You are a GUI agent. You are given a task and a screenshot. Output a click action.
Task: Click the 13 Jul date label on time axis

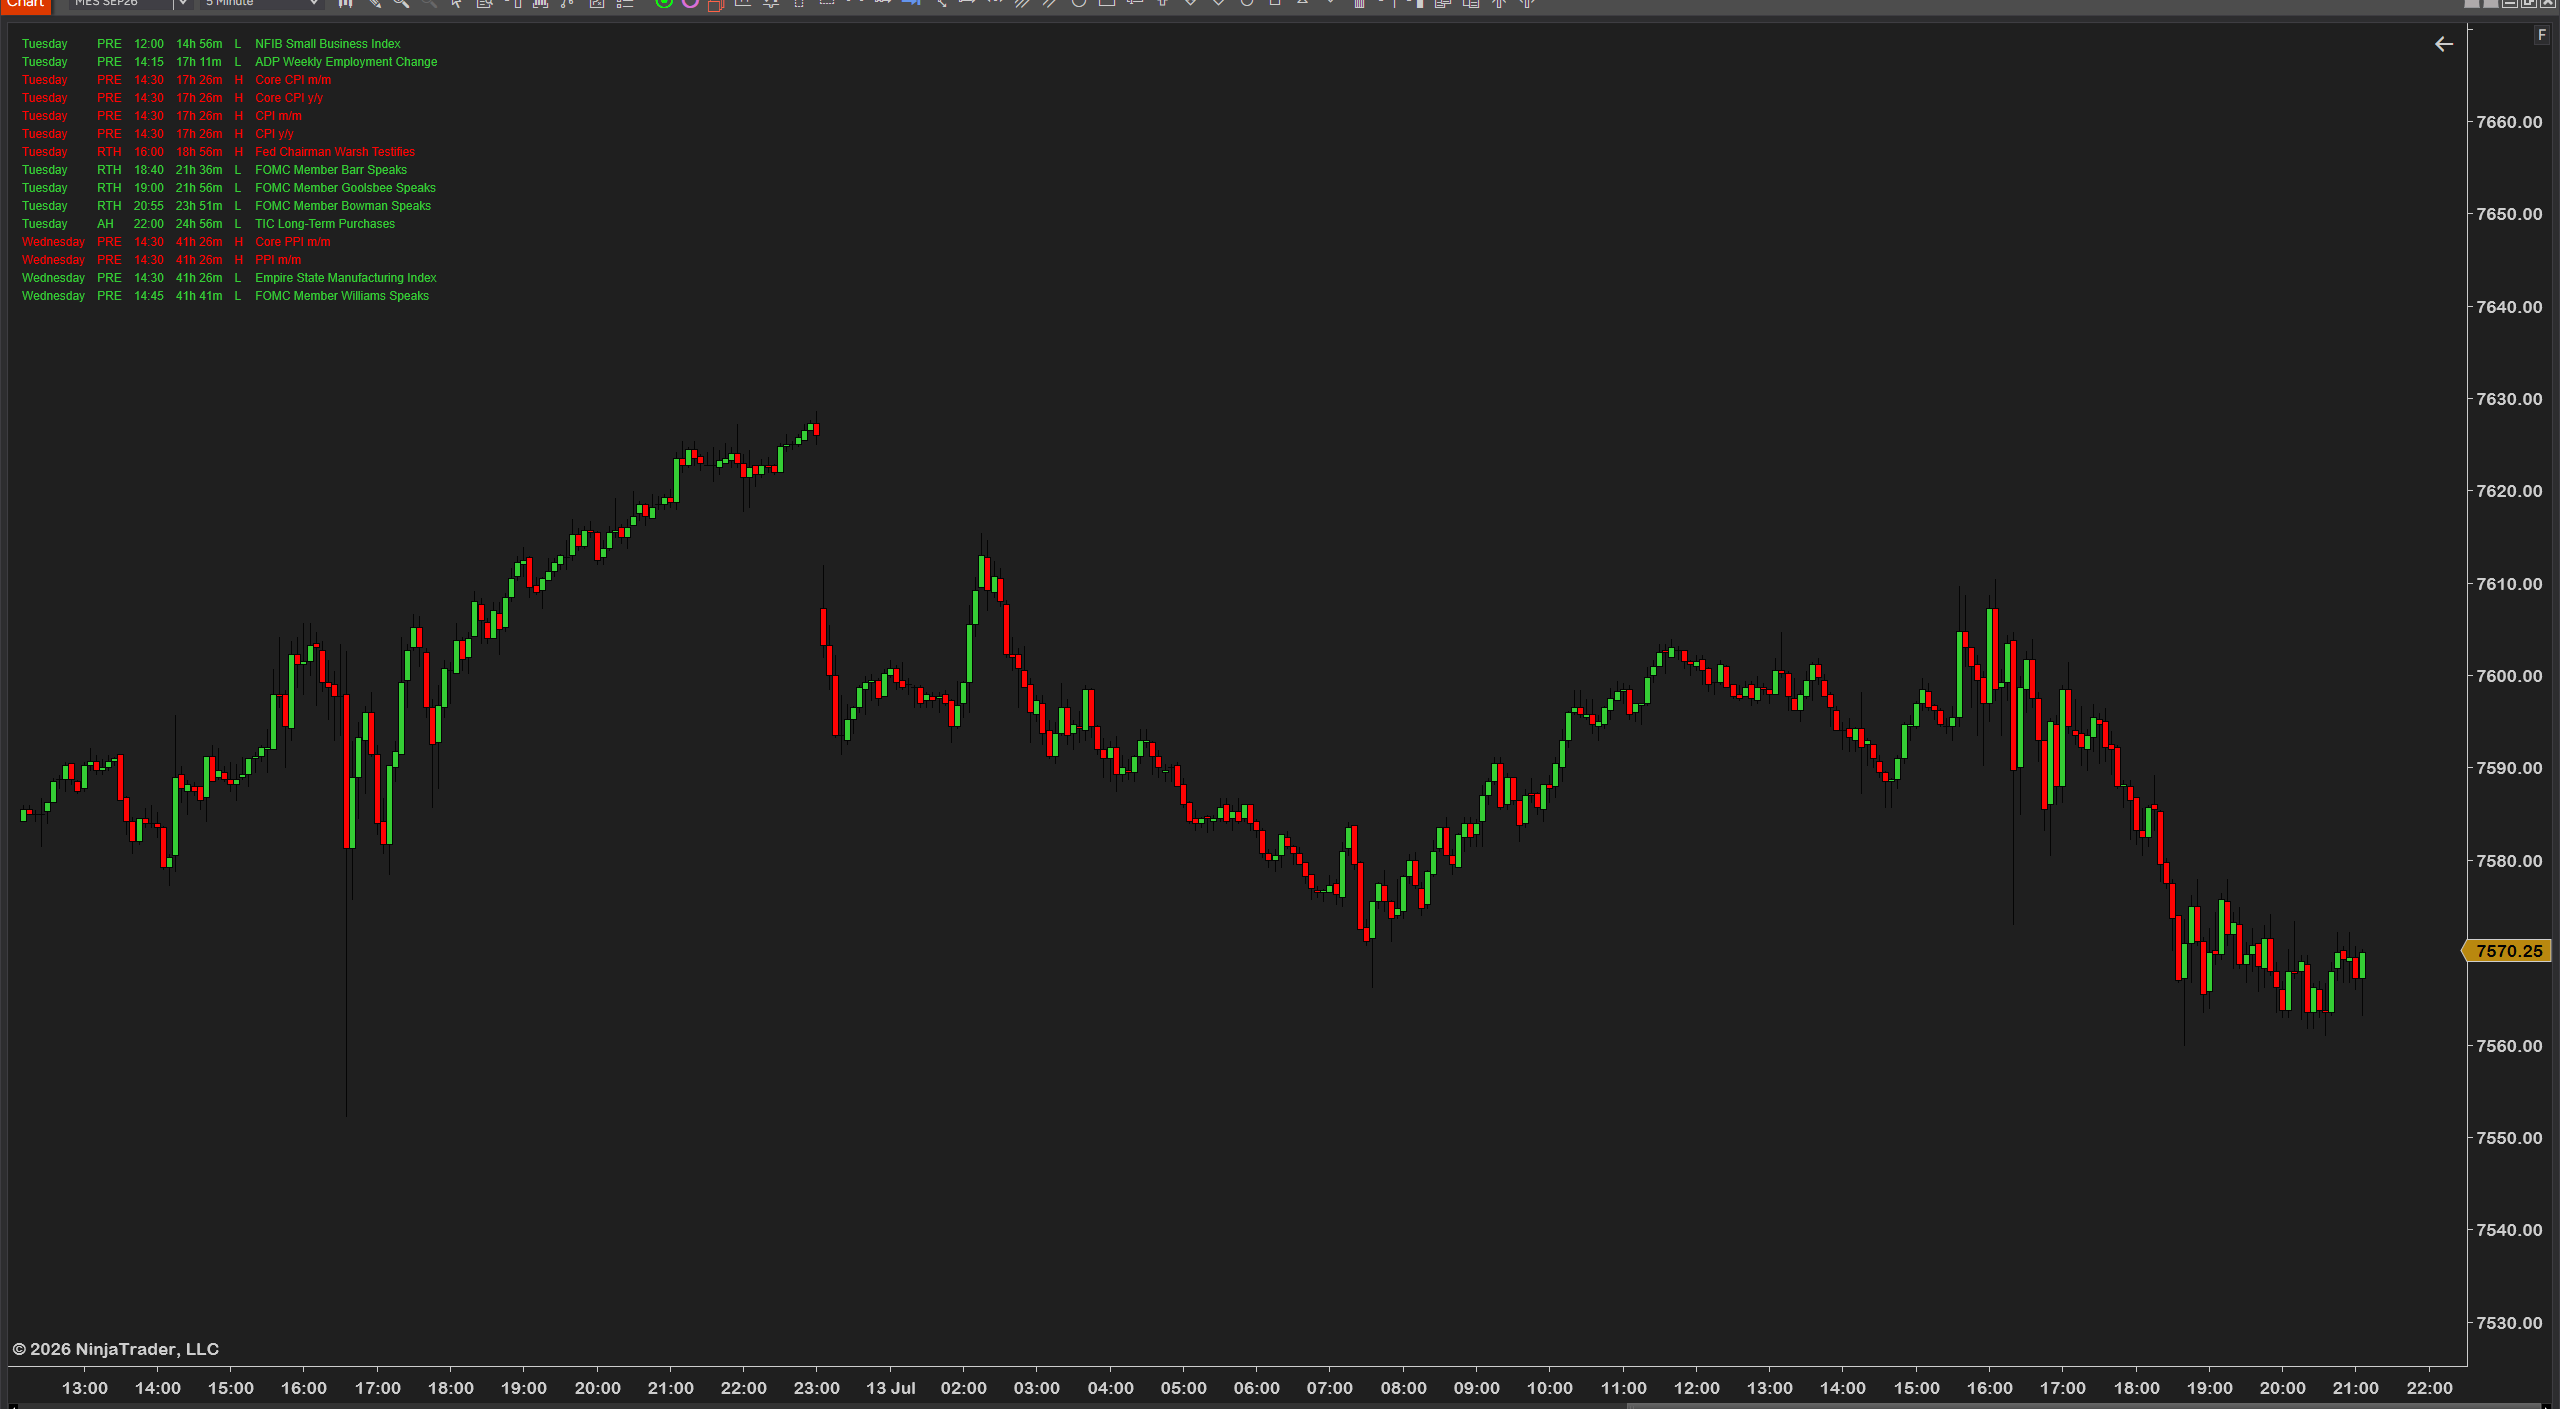(x=890, y=1388)
